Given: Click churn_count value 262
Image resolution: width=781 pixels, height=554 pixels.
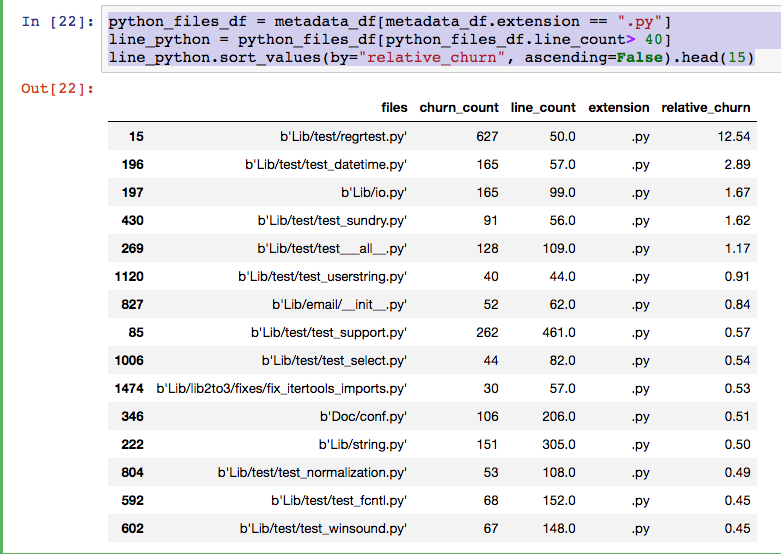Looking at the screenshot, I should point(487,332).
